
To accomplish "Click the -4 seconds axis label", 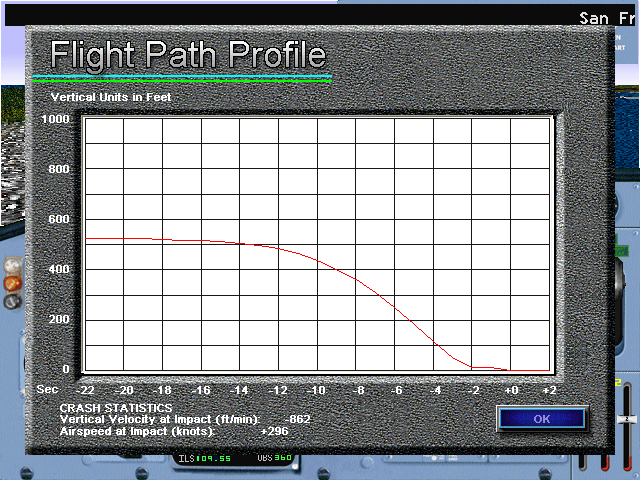I will tap(436, 390).
